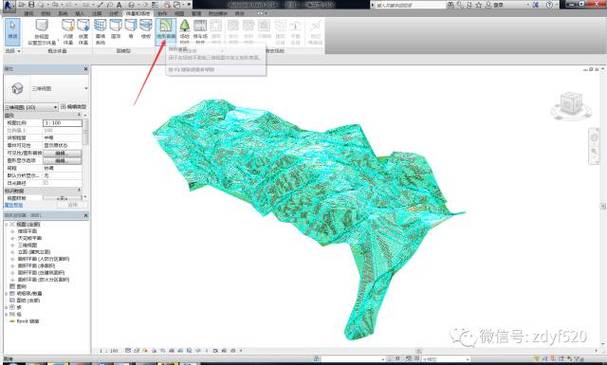This screenshot has width=607, height=365.
Task: Open the quick access toolbar customize arrow
Action: [x=189, y=5]
